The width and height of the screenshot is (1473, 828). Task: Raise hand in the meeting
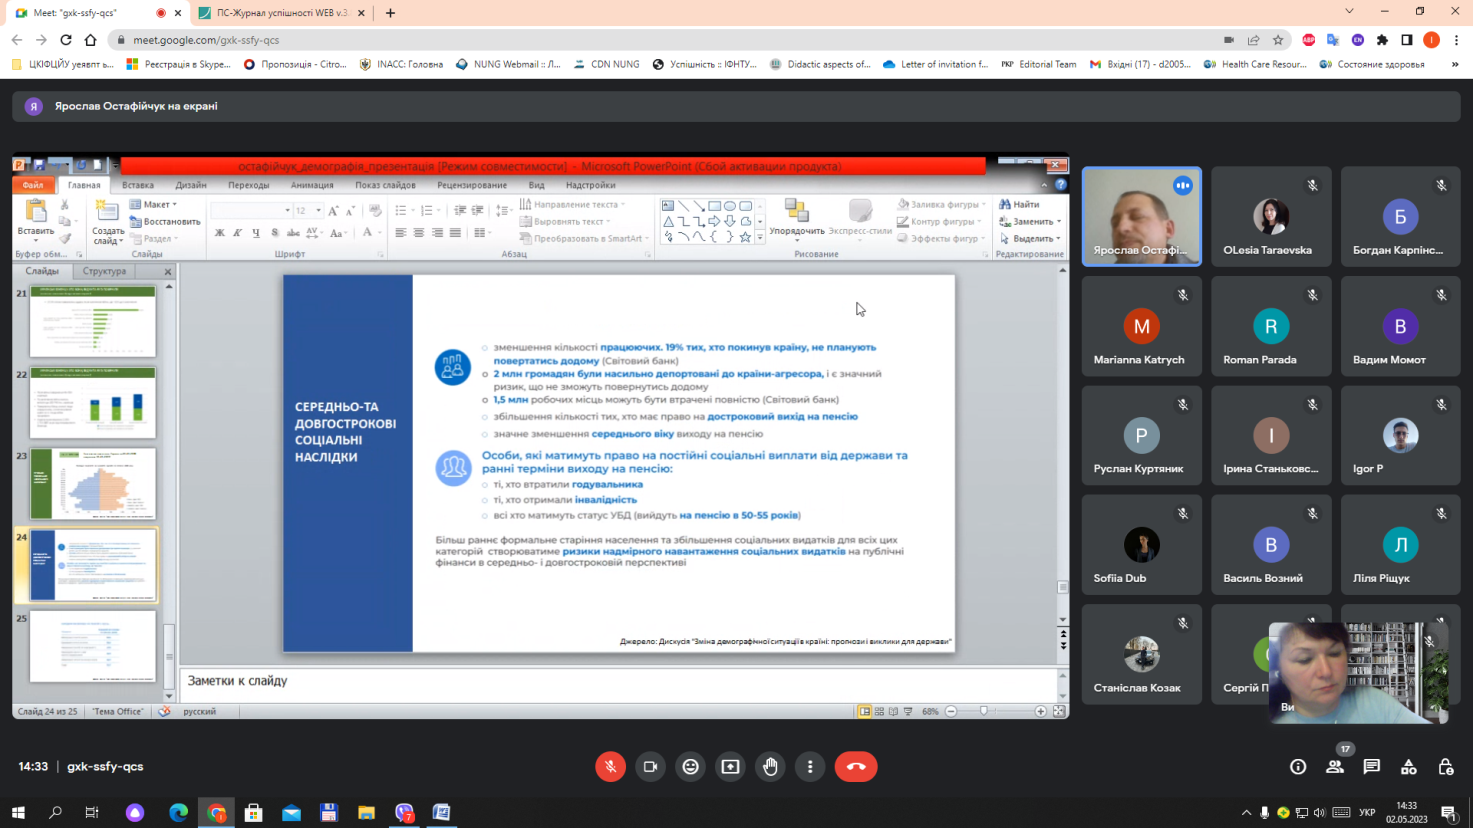[x=770, y=767]
